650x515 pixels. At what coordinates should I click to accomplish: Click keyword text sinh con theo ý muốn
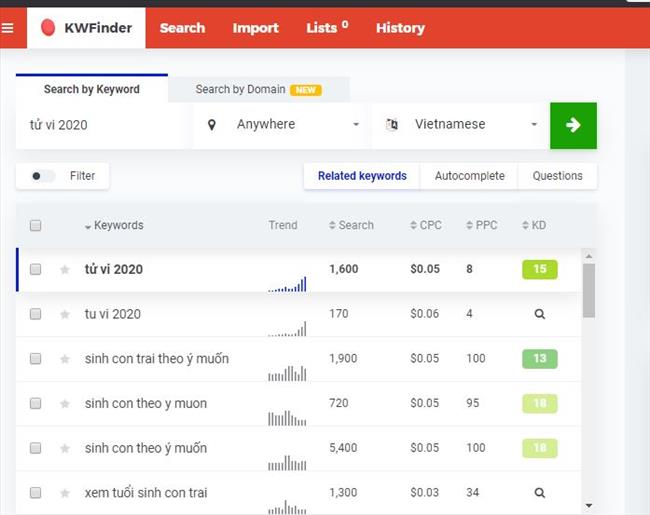pos(146,448)
